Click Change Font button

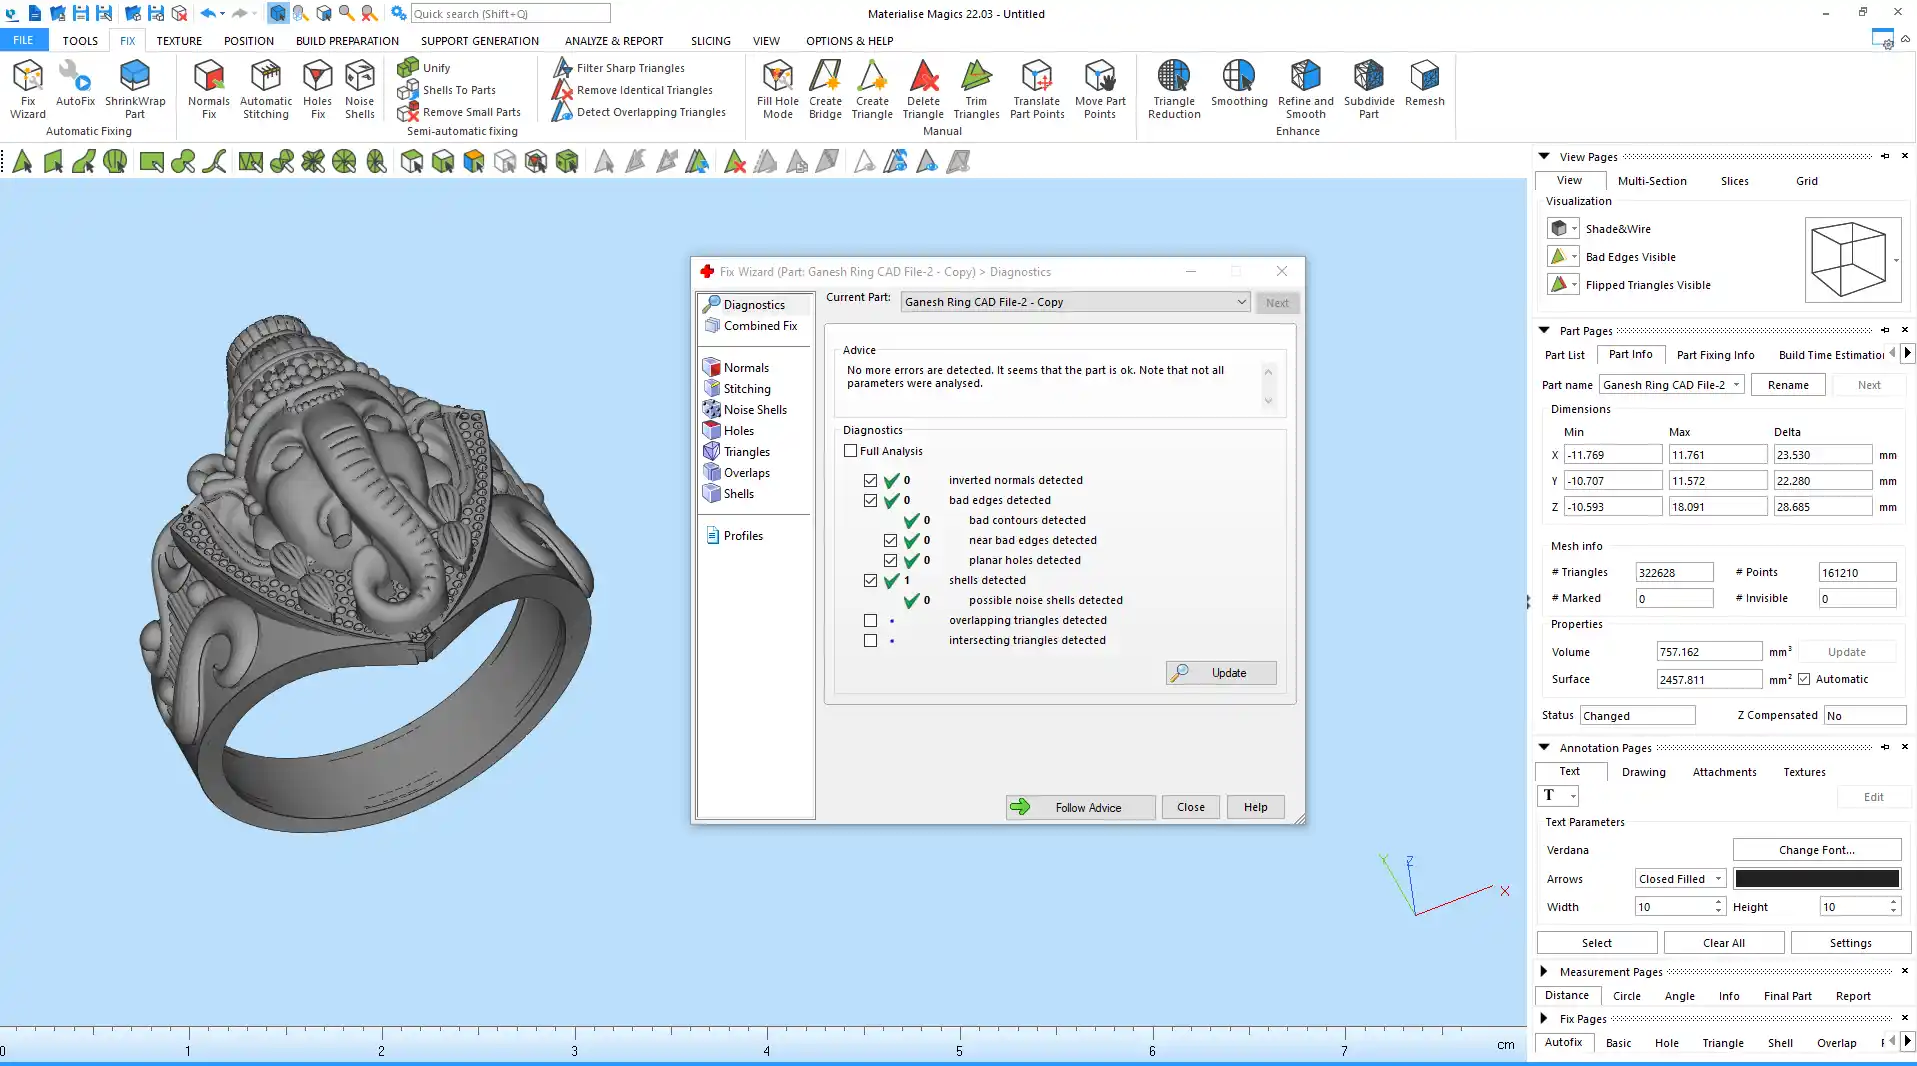[x=1816, y=850]
